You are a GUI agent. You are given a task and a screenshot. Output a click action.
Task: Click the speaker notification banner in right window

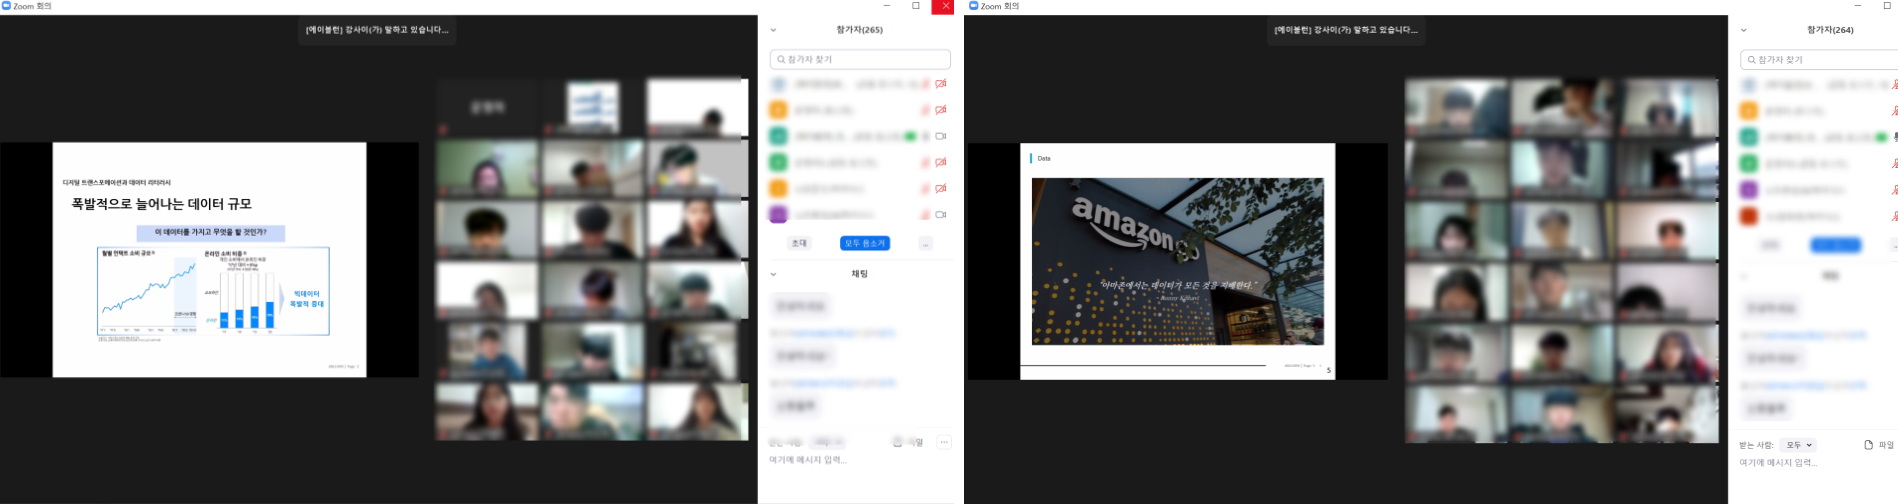tap(1346, 30)
